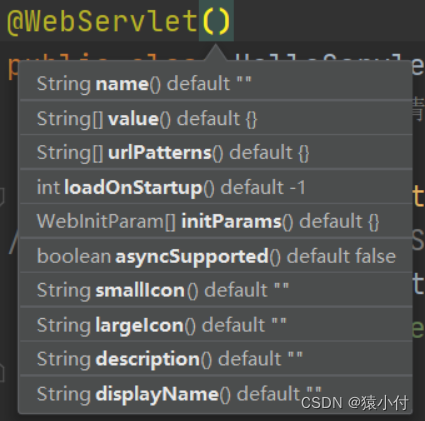
Task: Select the WebInitParam[] initParams() entry
Action: click(216, 221)
